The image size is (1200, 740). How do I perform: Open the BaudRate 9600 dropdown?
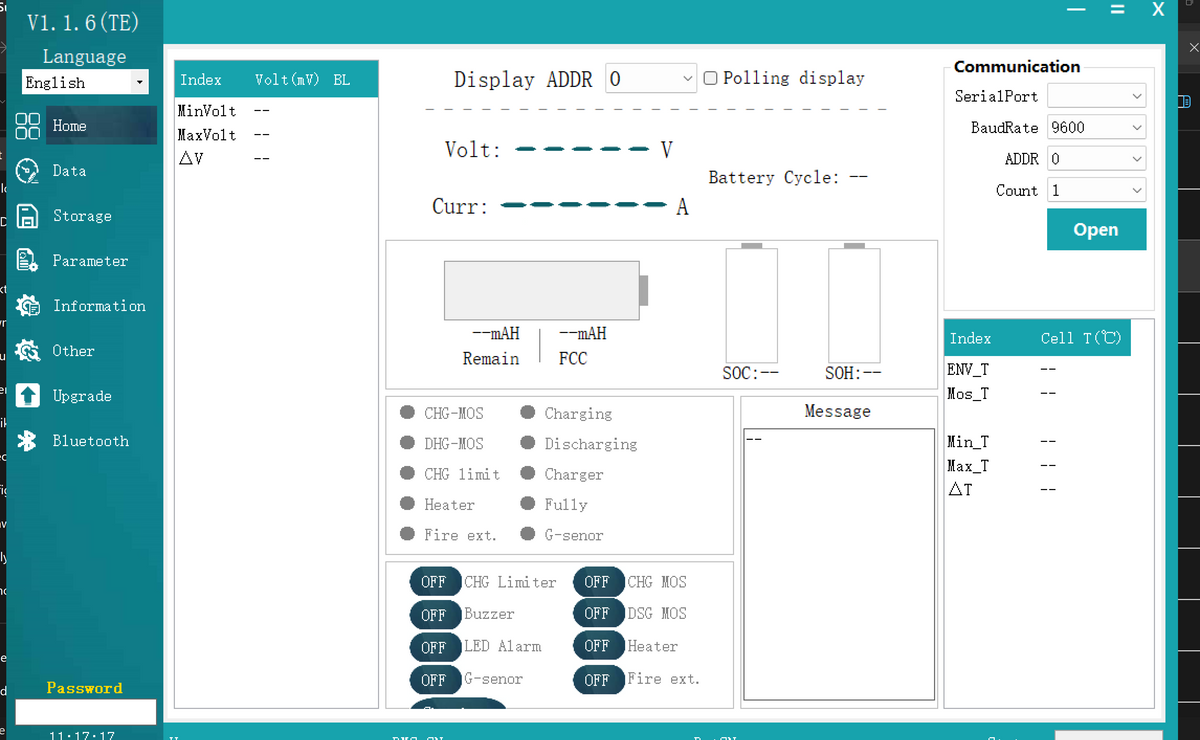(x=1096, y=127)
